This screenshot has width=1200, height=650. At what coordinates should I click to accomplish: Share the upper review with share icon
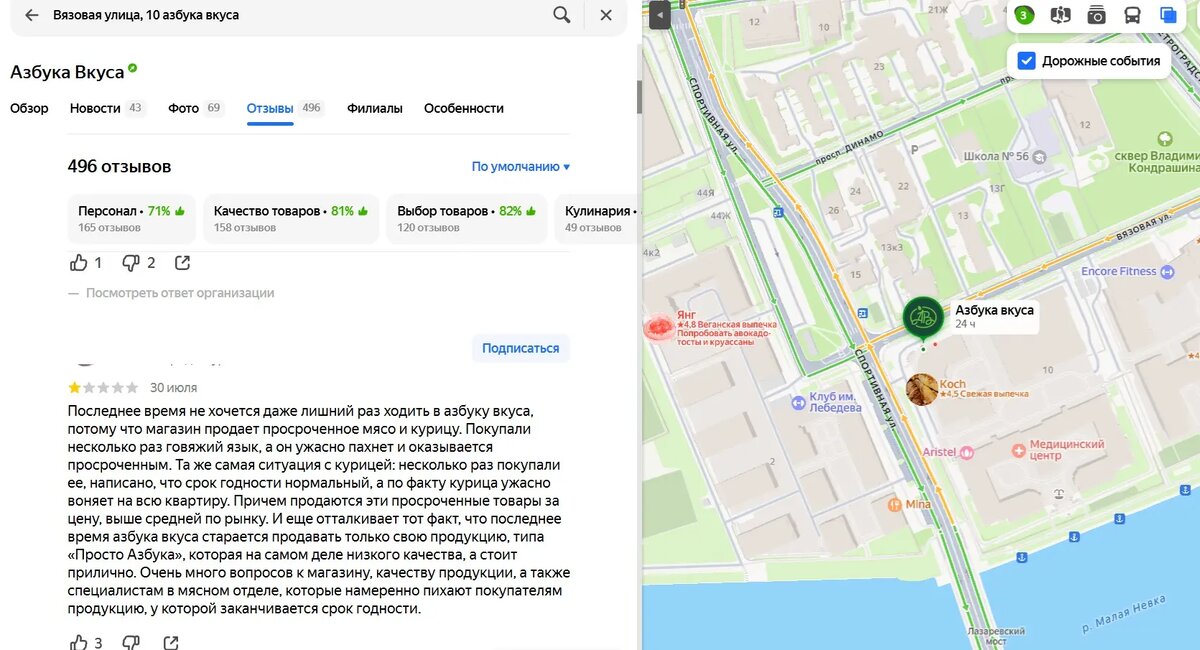pyautogui.click(x=182, y=263)
